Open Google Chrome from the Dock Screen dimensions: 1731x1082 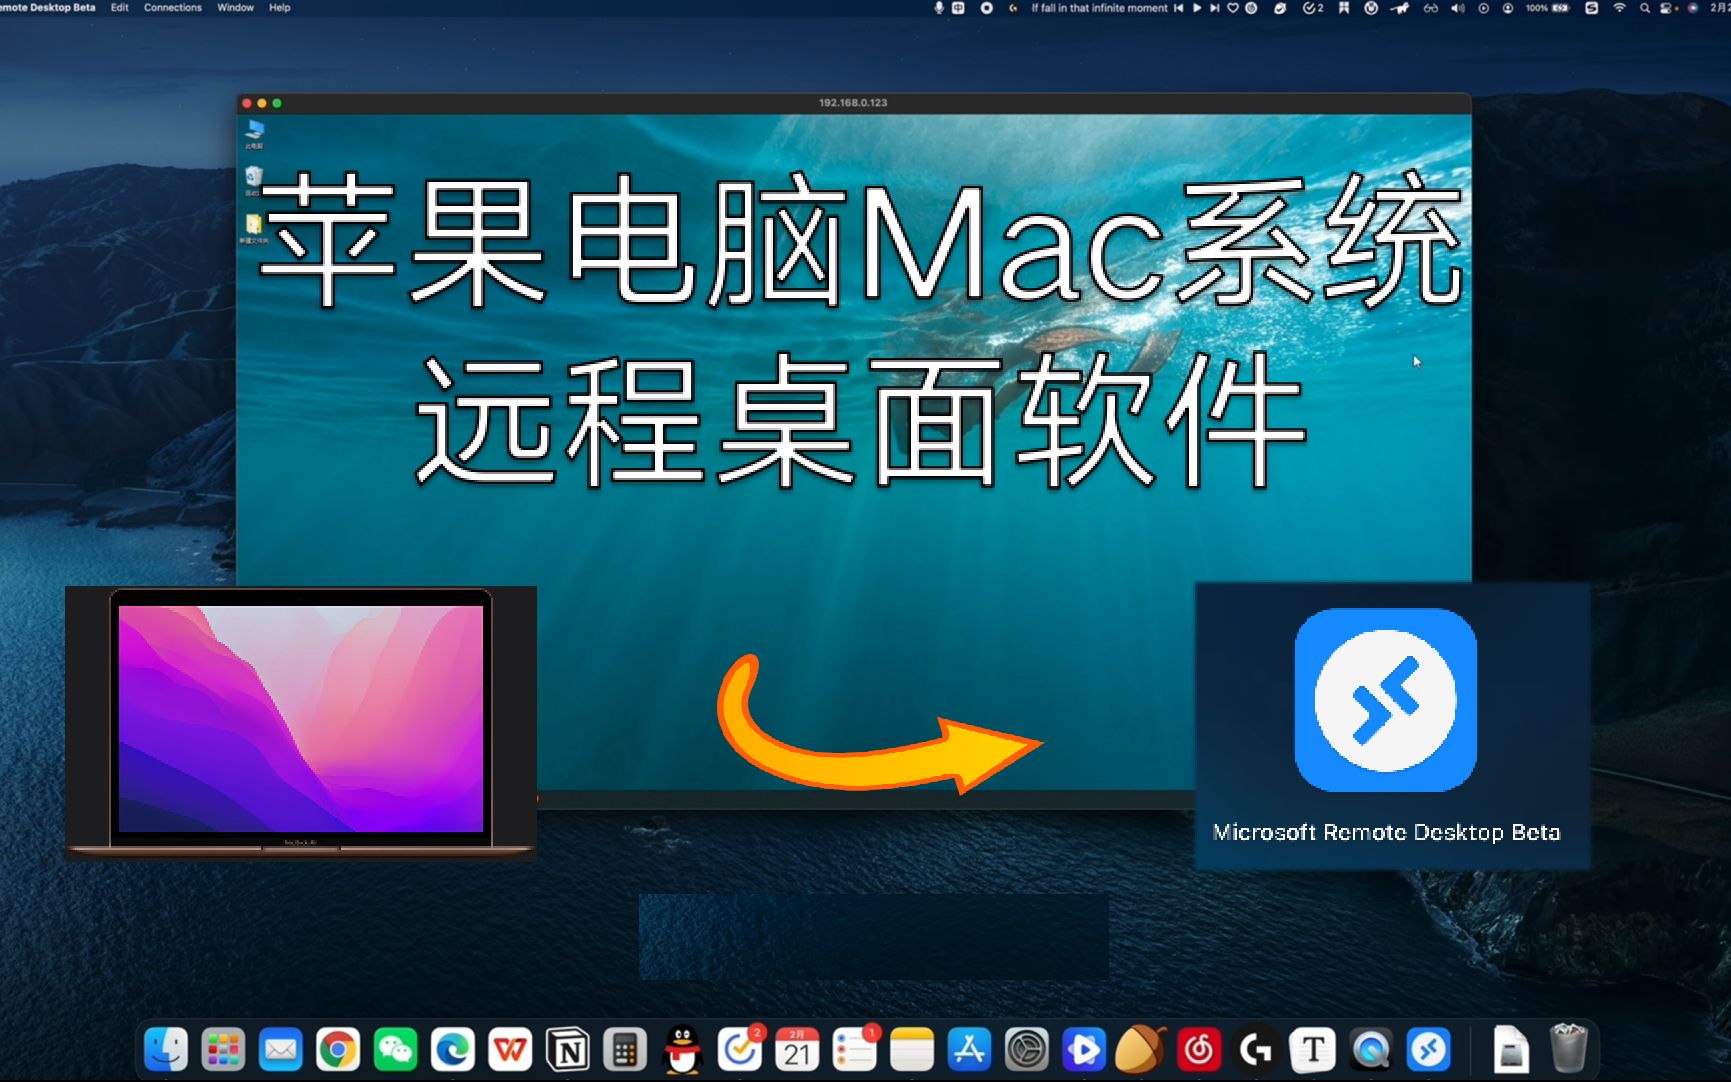[338, 1049]
